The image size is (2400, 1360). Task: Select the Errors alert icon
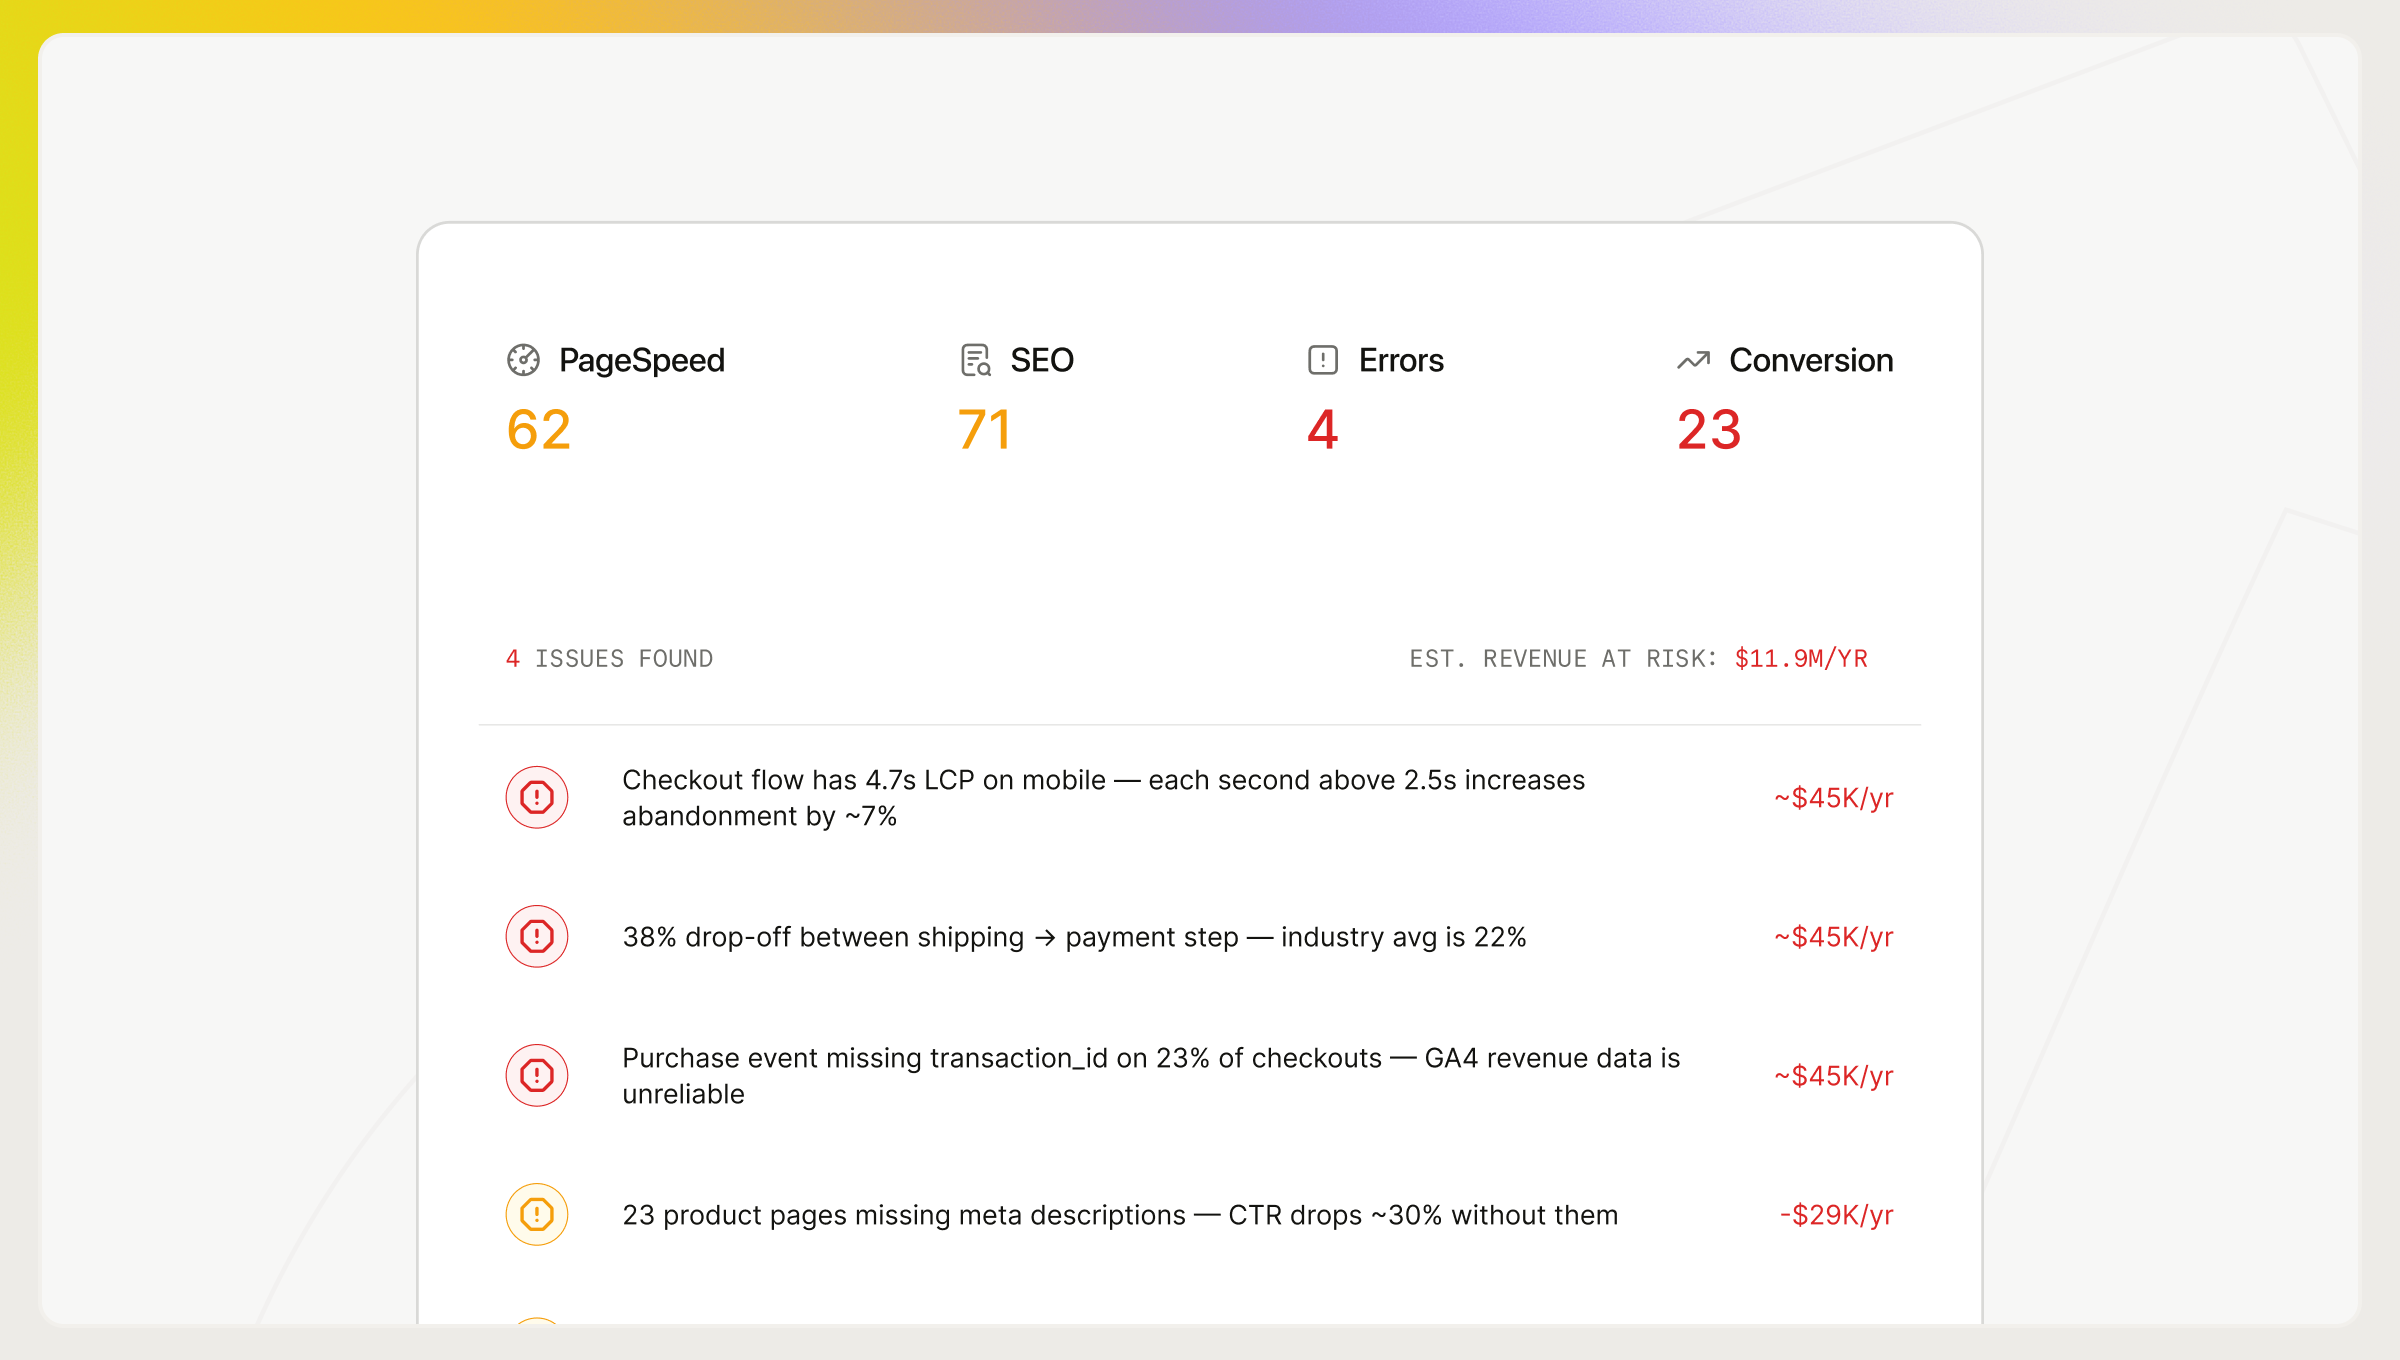[x=1322, y=360]
